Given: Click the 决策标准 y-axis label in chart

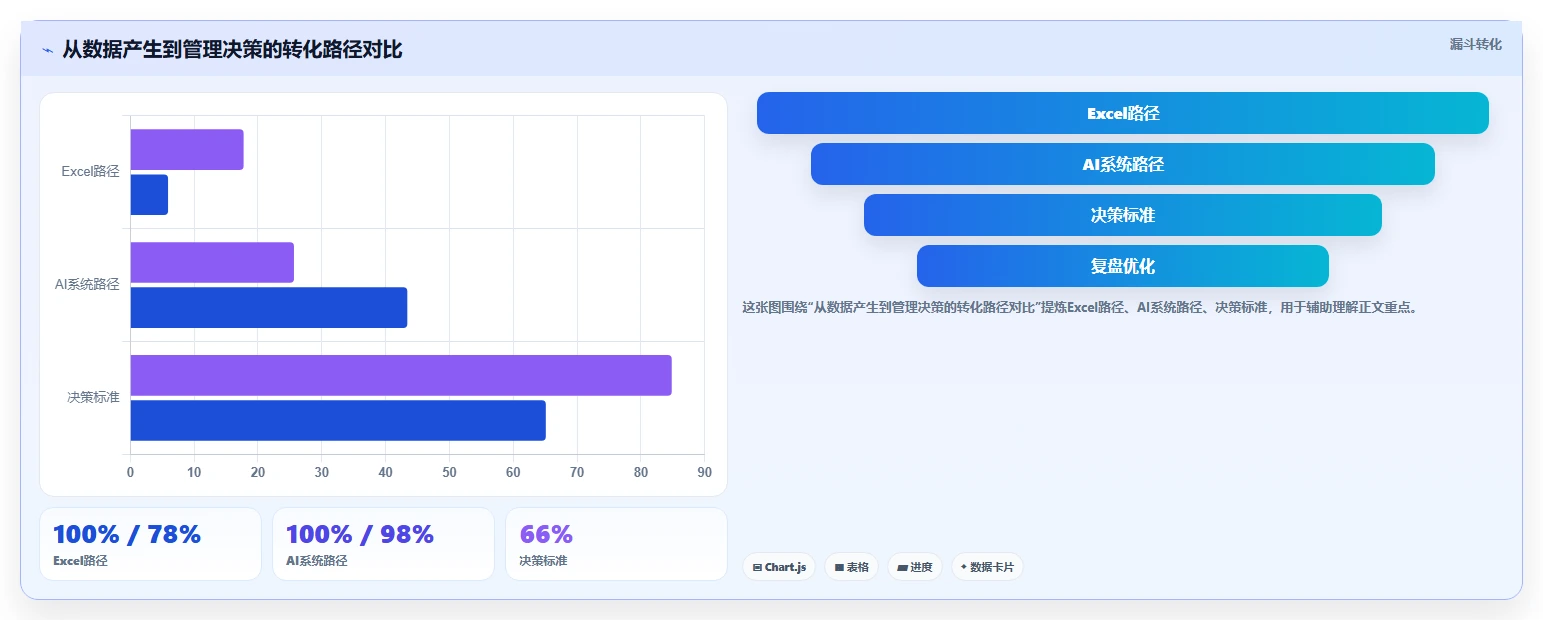Looking at the screenshot, I should point(94,397).
